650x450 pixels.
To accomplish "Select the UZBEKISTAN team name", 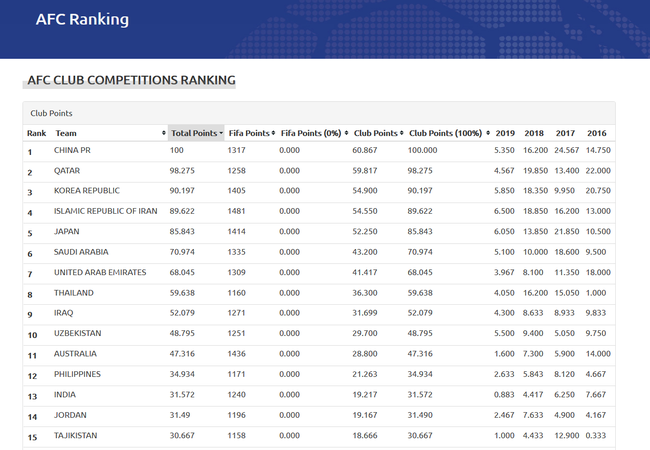I will click(x=77, y=333).
